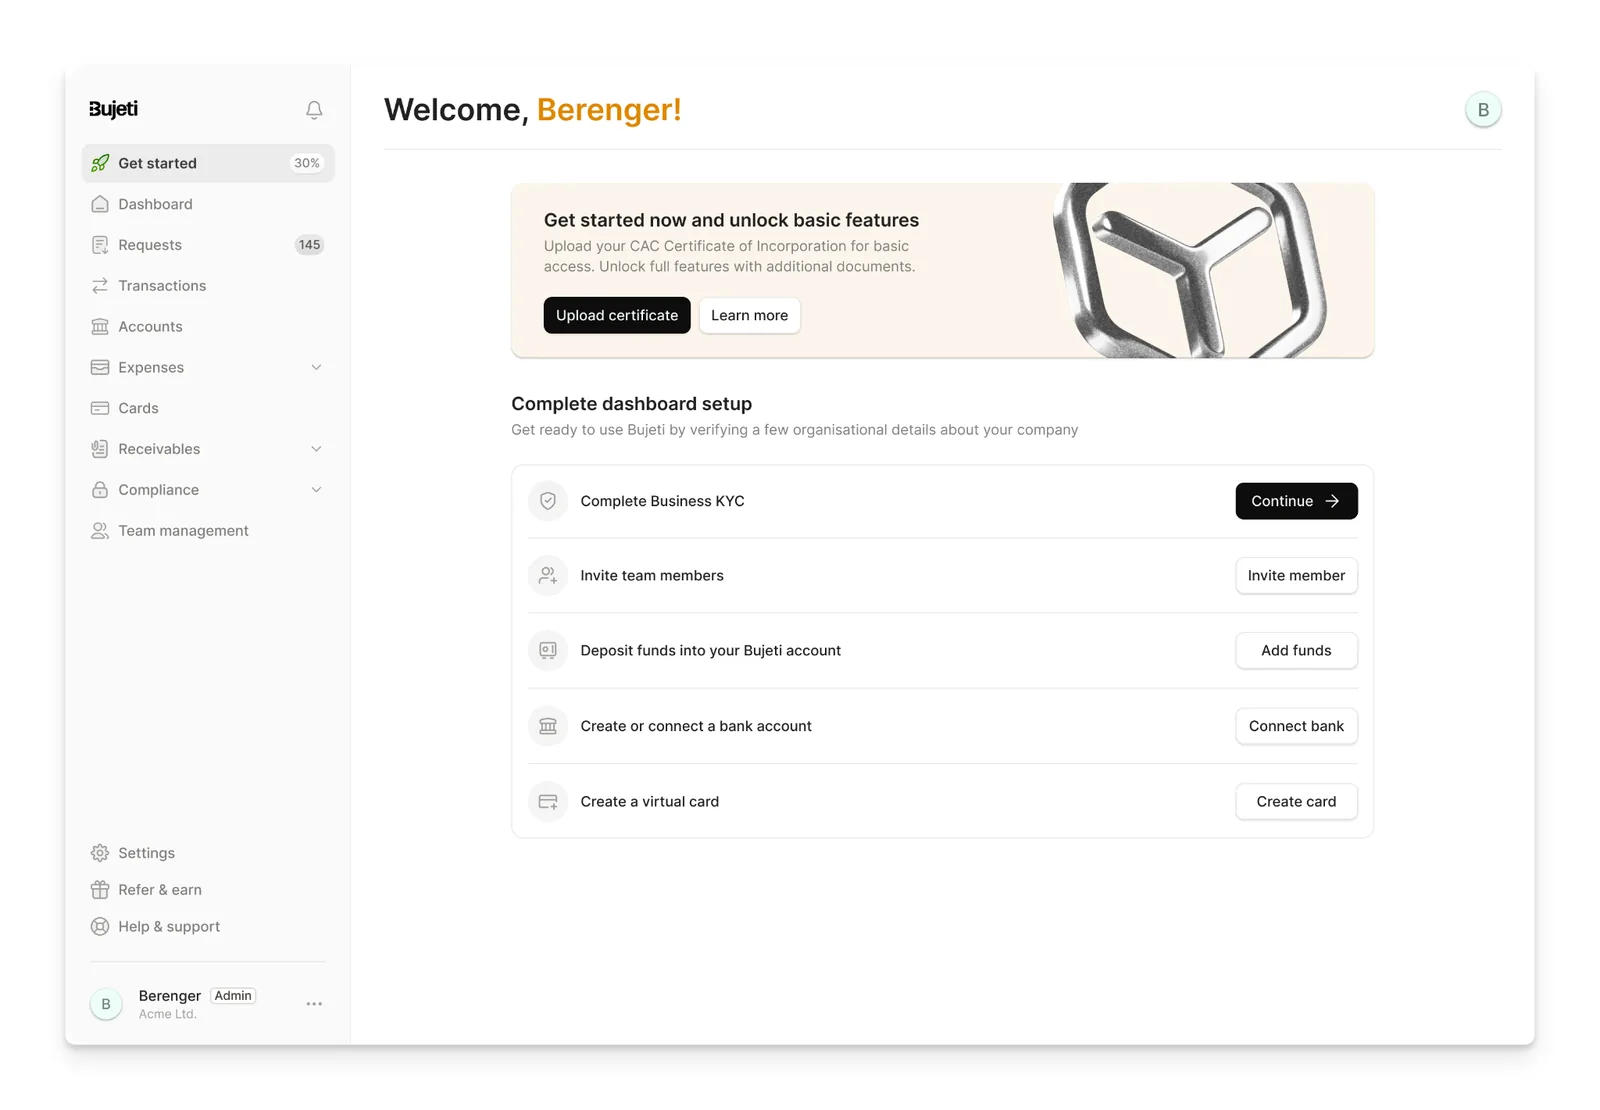Click the Bujeti logo
The width and height of the screenshot is (1600, 1110).
(114, 109)
